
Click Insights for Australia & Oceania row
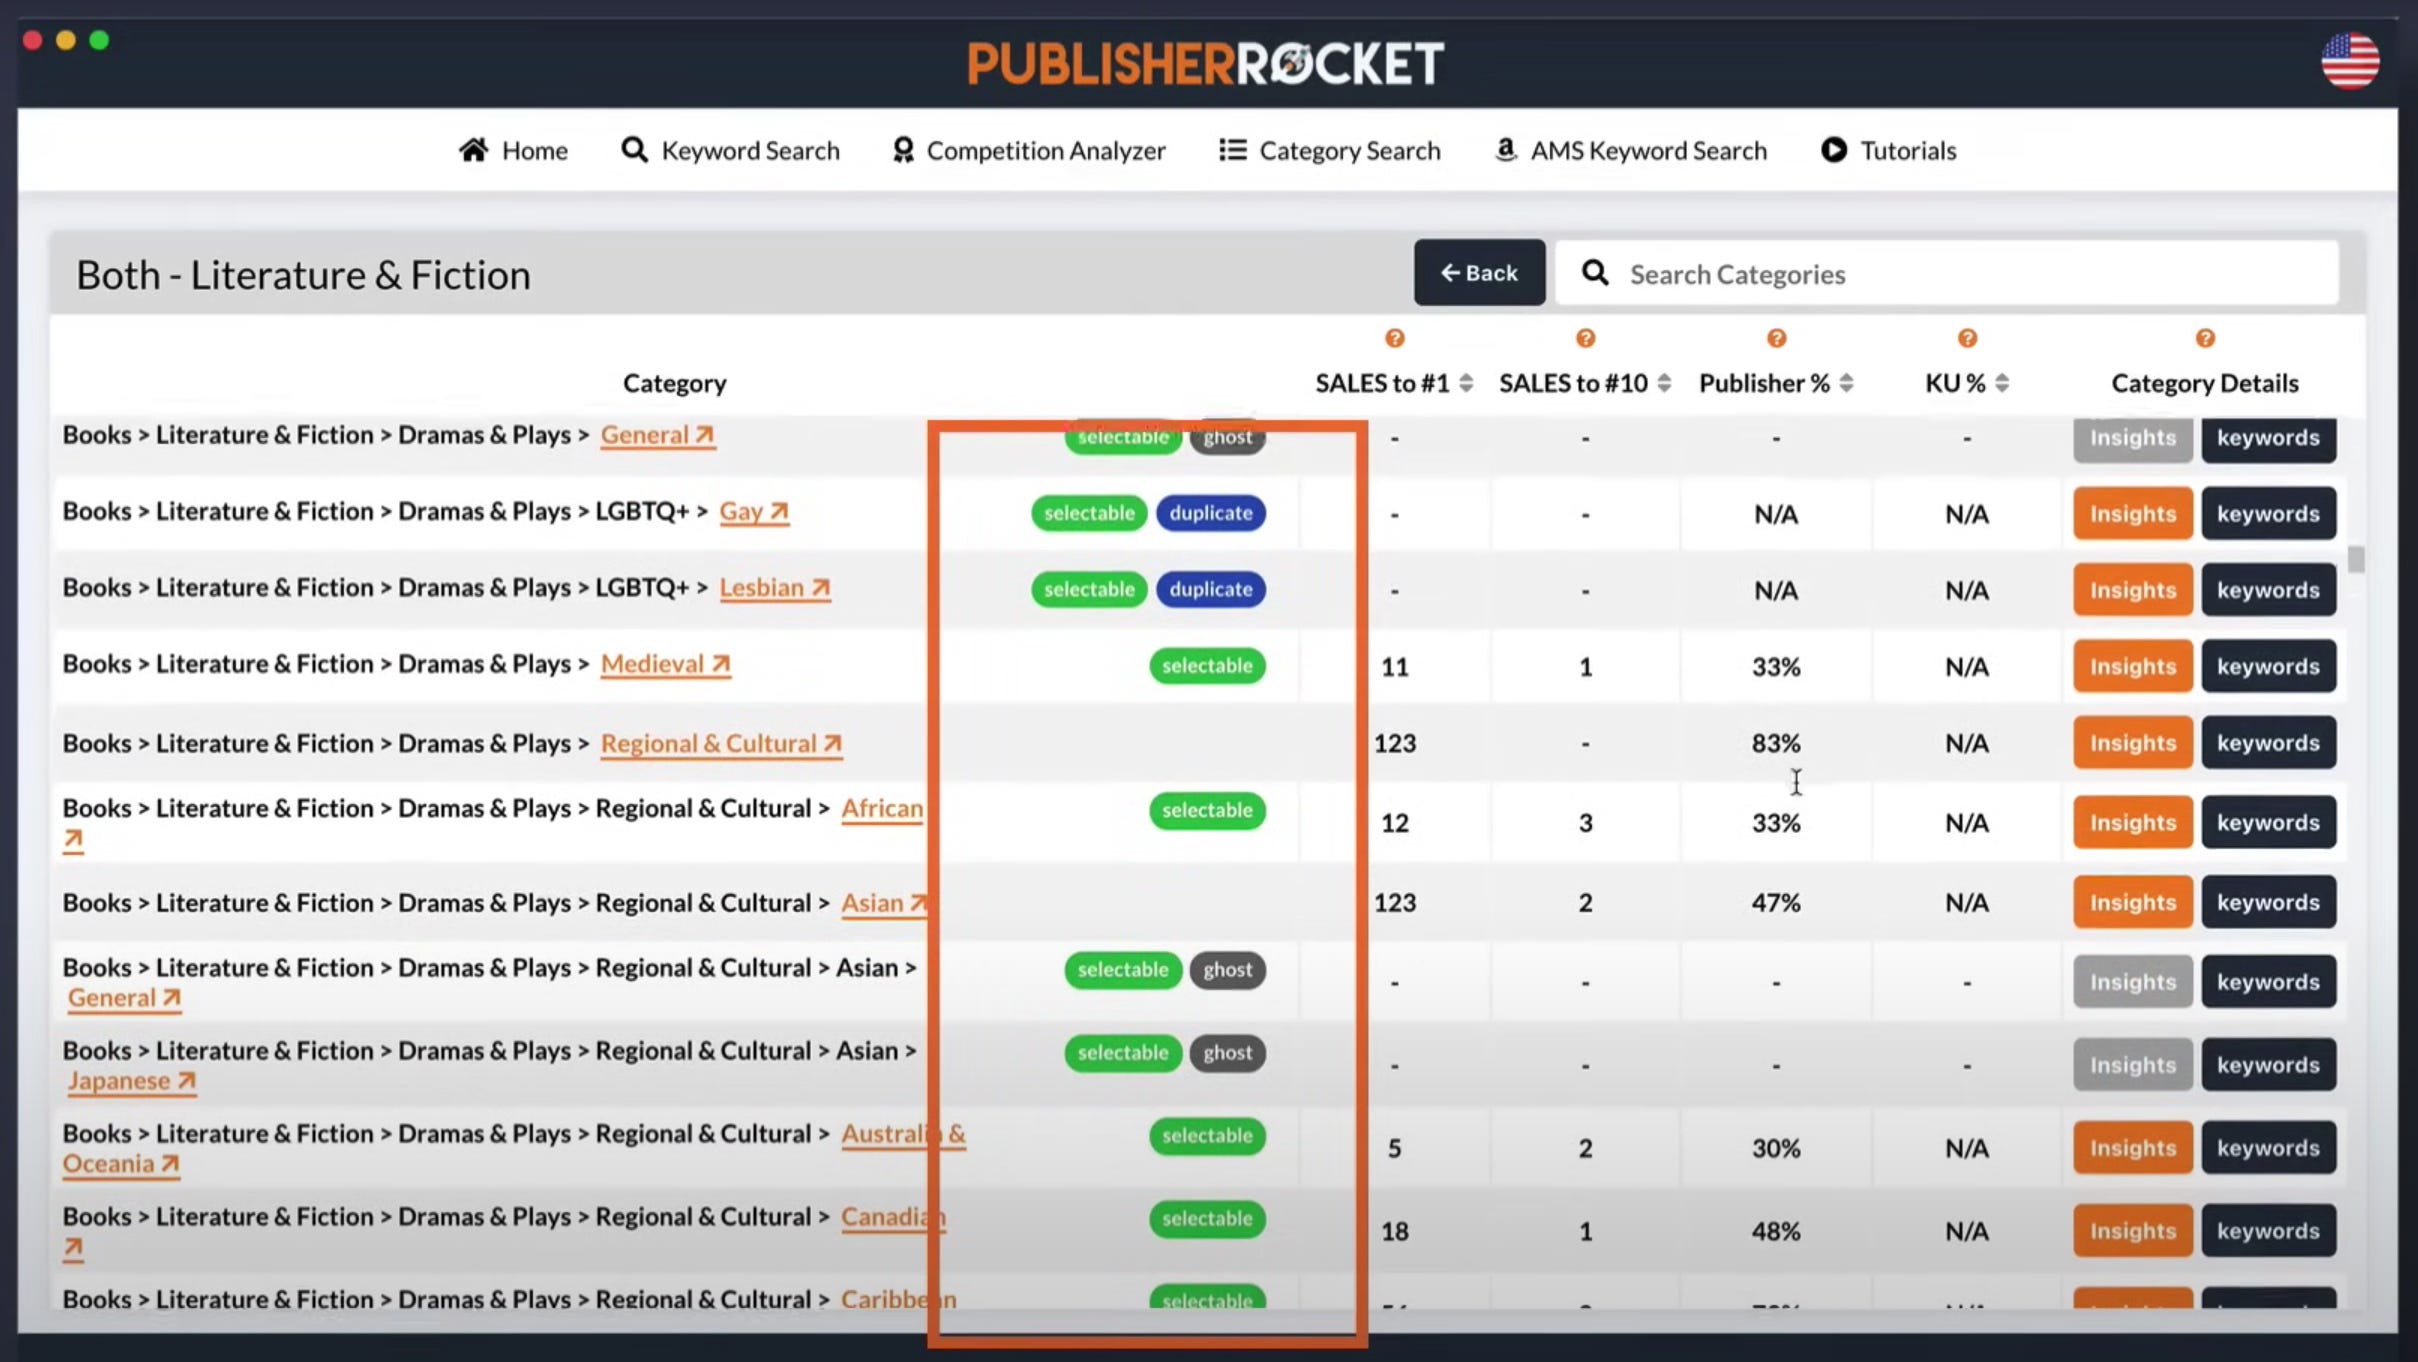(2132, 1148)
